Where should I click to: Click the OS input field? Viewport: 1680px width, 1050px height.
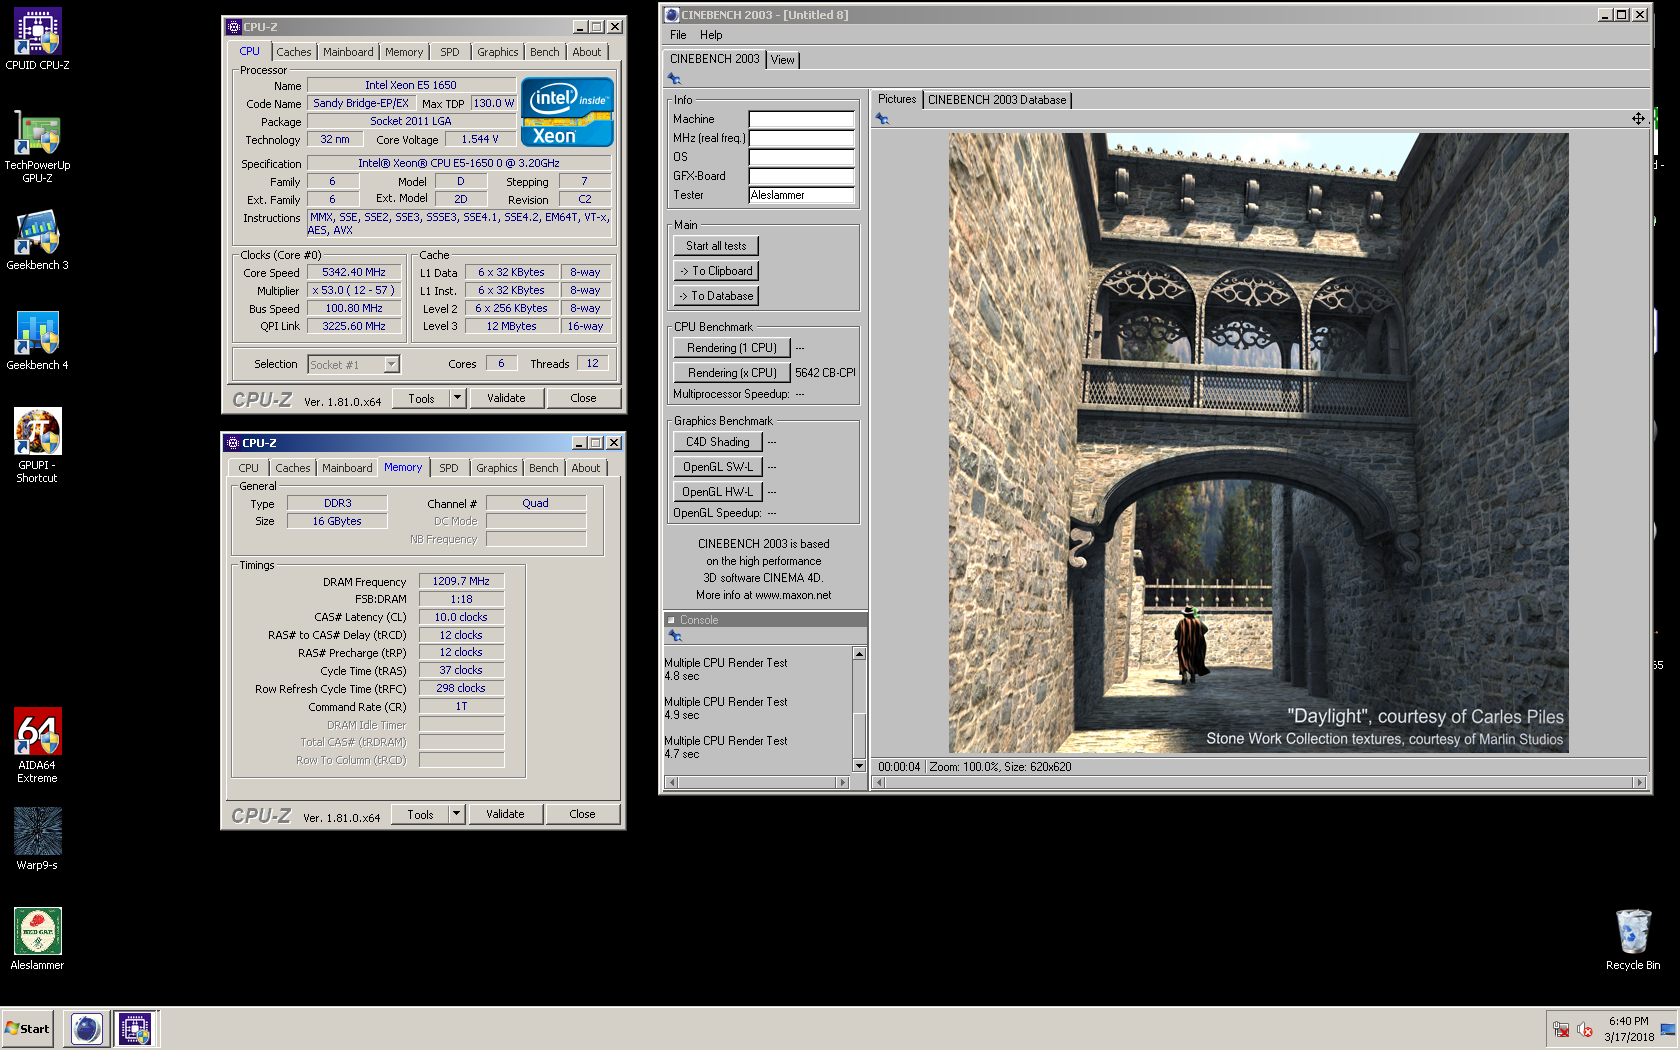pos(802,157)
